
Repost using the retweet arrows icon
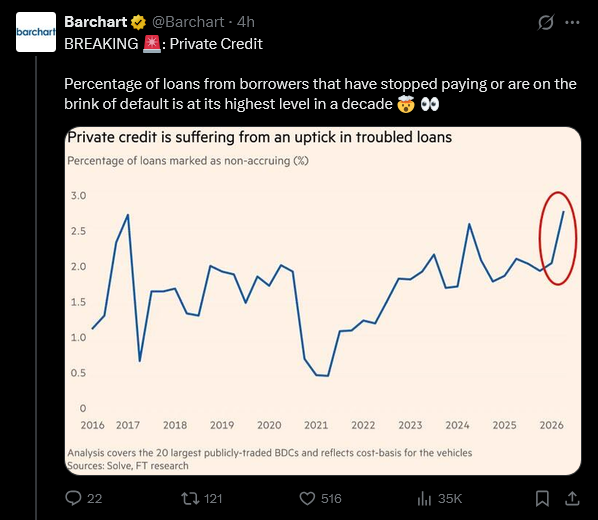pos(190,498)
